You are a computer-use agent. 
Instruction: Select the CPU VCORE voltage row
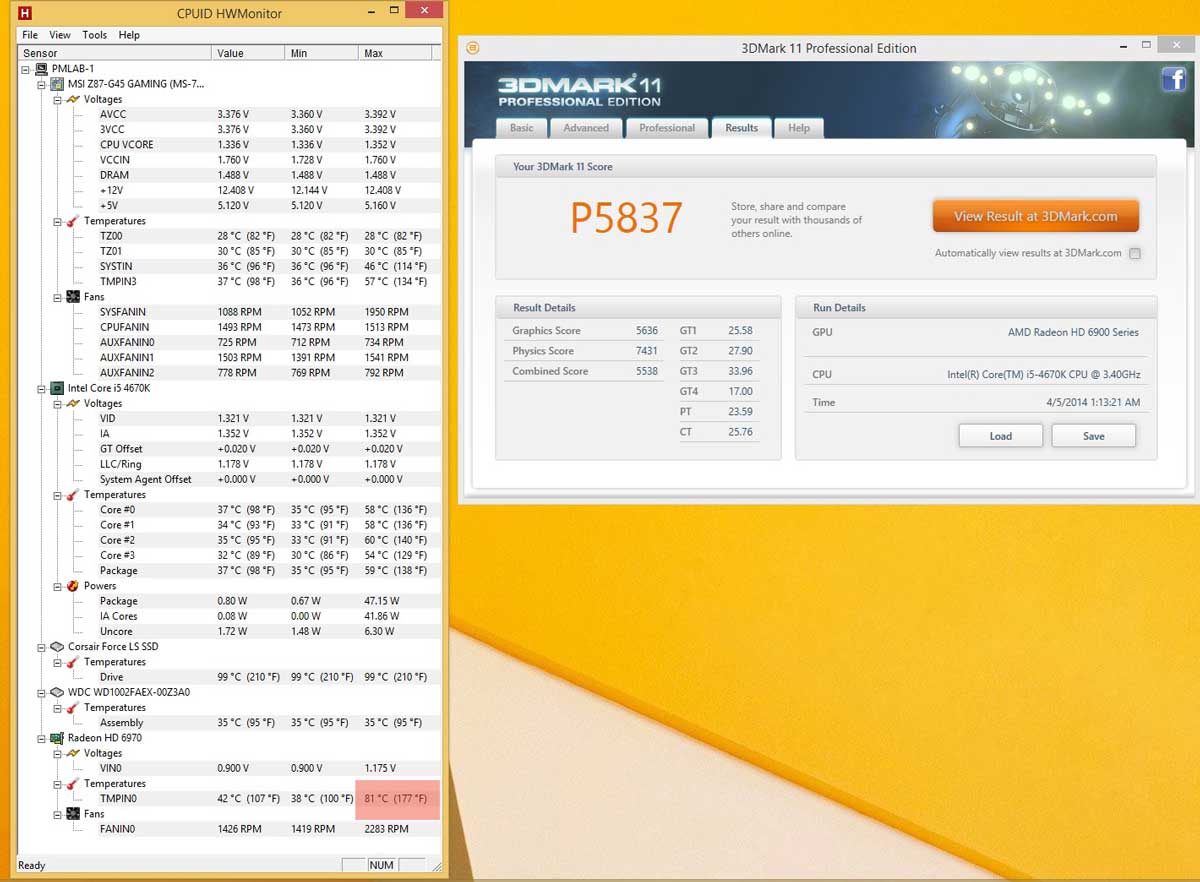230,145
